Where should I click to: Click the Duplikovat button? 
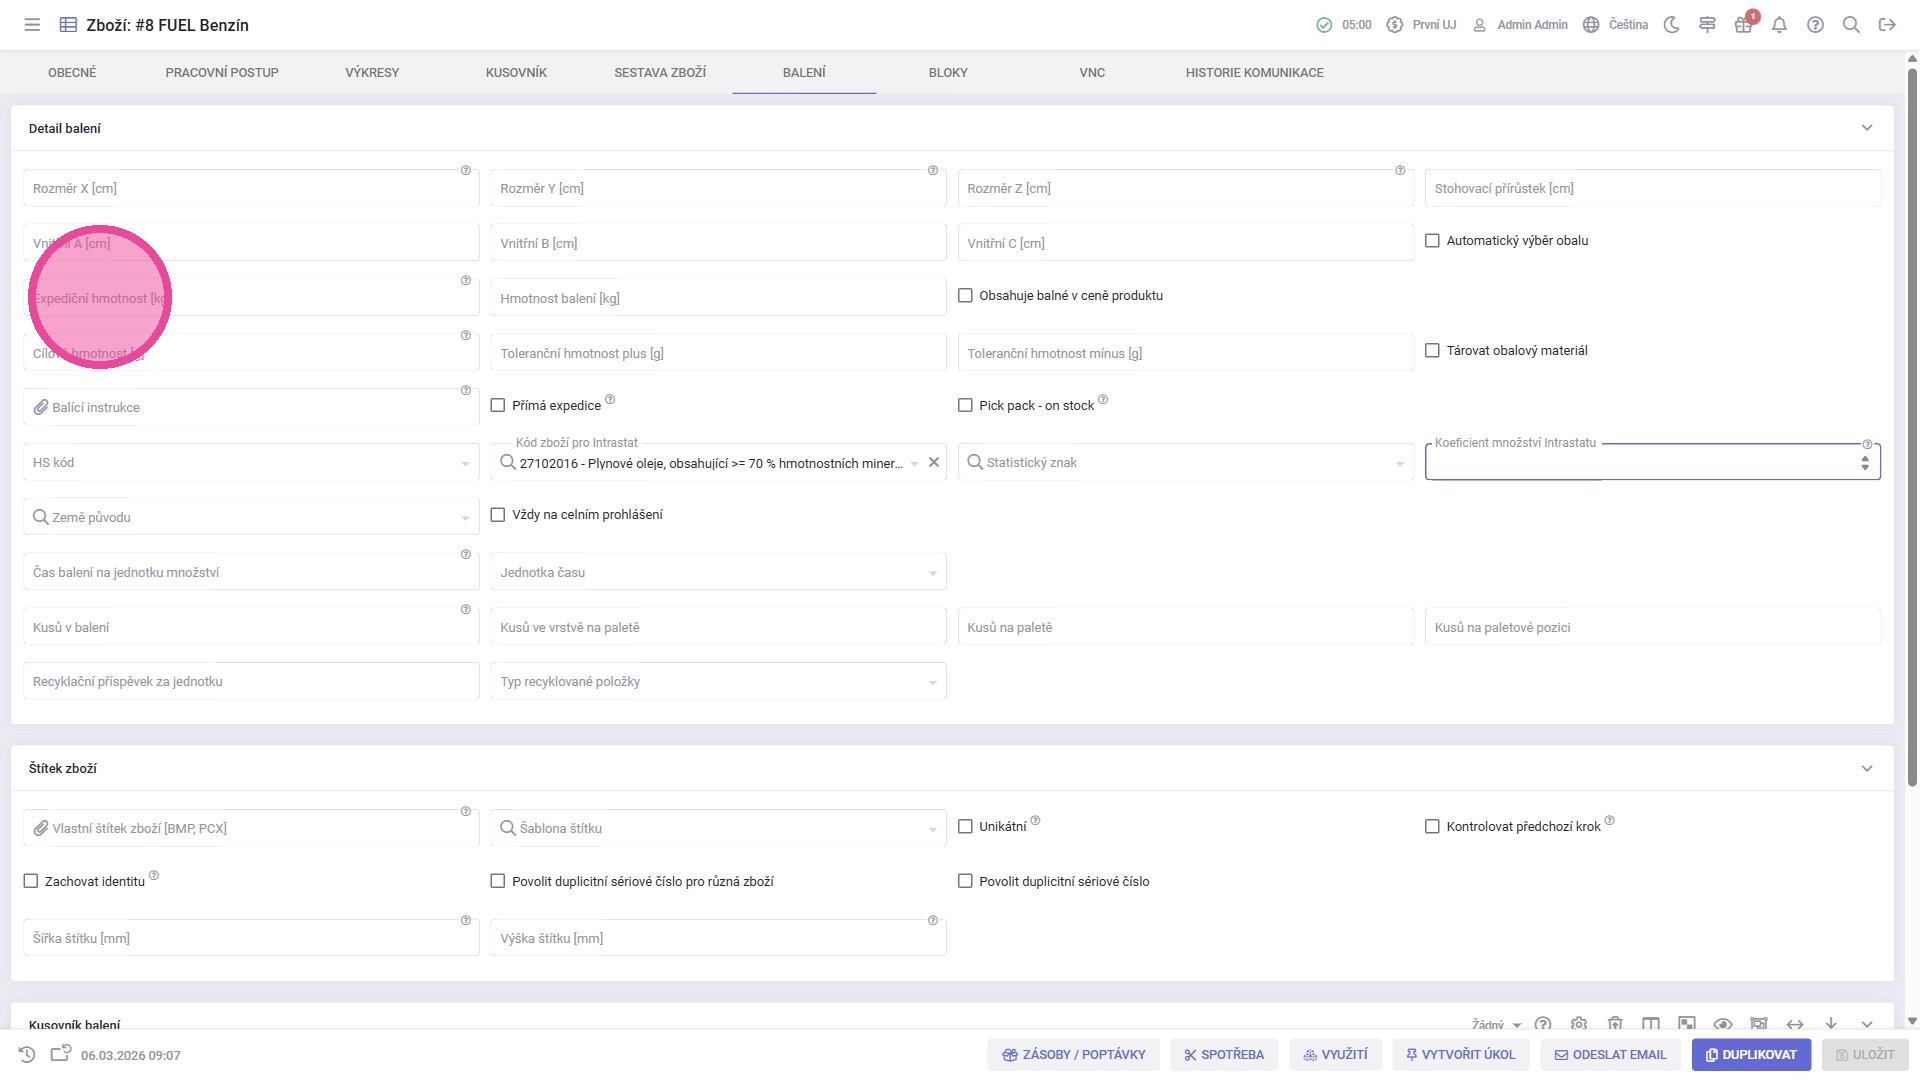[1750, 1054]
